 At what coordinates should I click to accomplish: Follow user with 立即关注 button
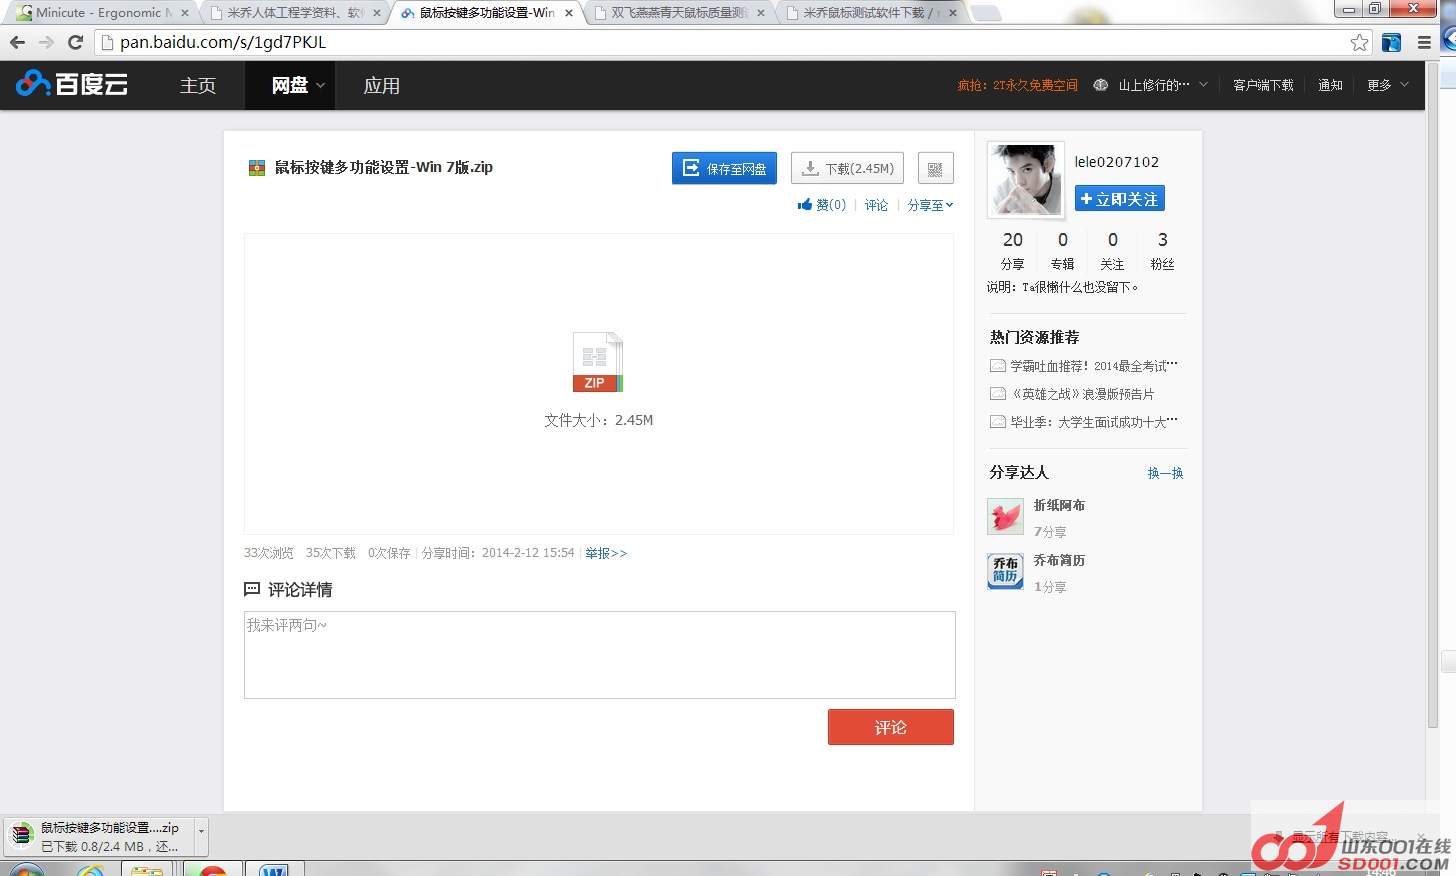(1119, 199)
